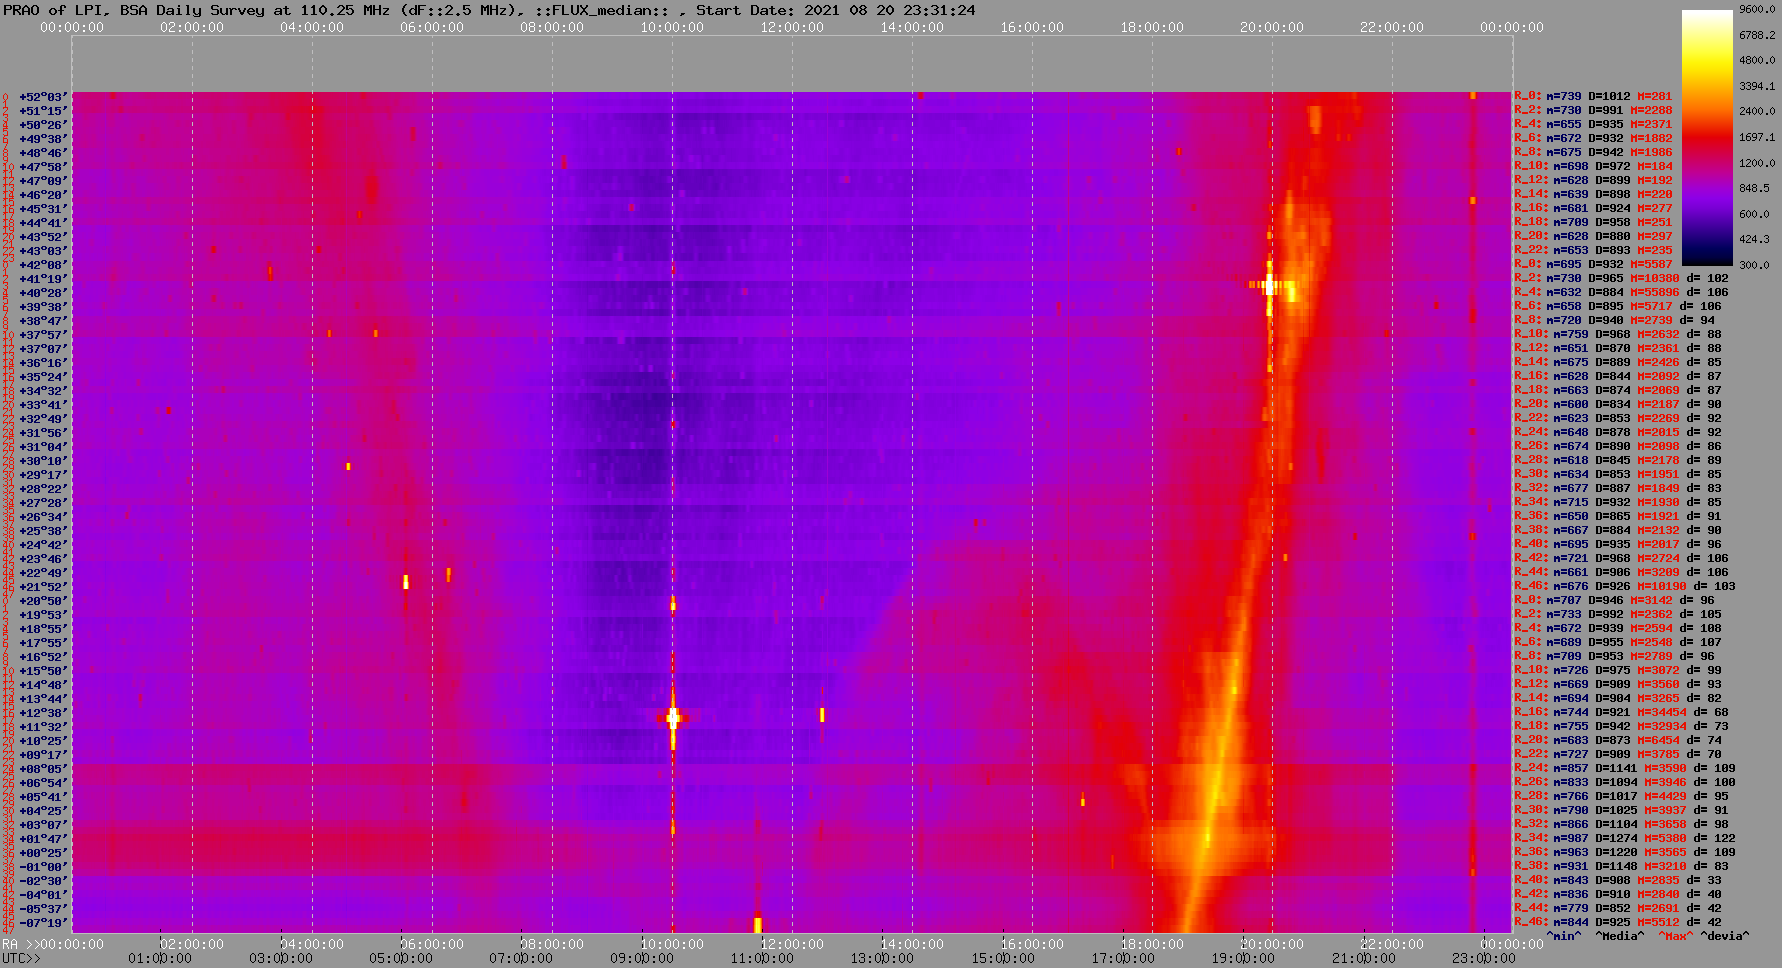Select the '+35°24'' declination label
Screen dimensions: 1782x968
coord(43,377)
